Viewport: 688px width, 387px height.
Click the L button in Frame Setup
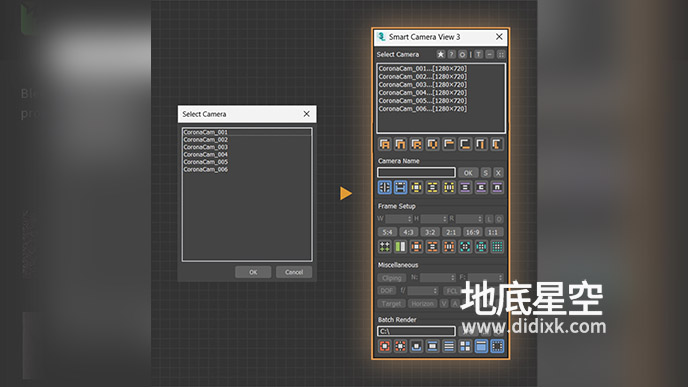pos(489,219)
